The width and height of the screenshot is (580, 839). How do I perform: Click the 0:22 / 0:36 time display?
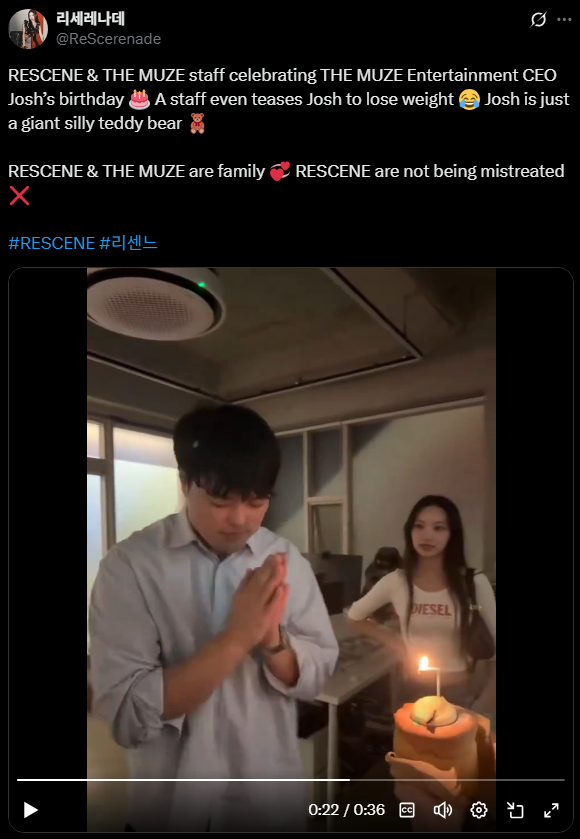pyautogui.click(x=346, y=810)
